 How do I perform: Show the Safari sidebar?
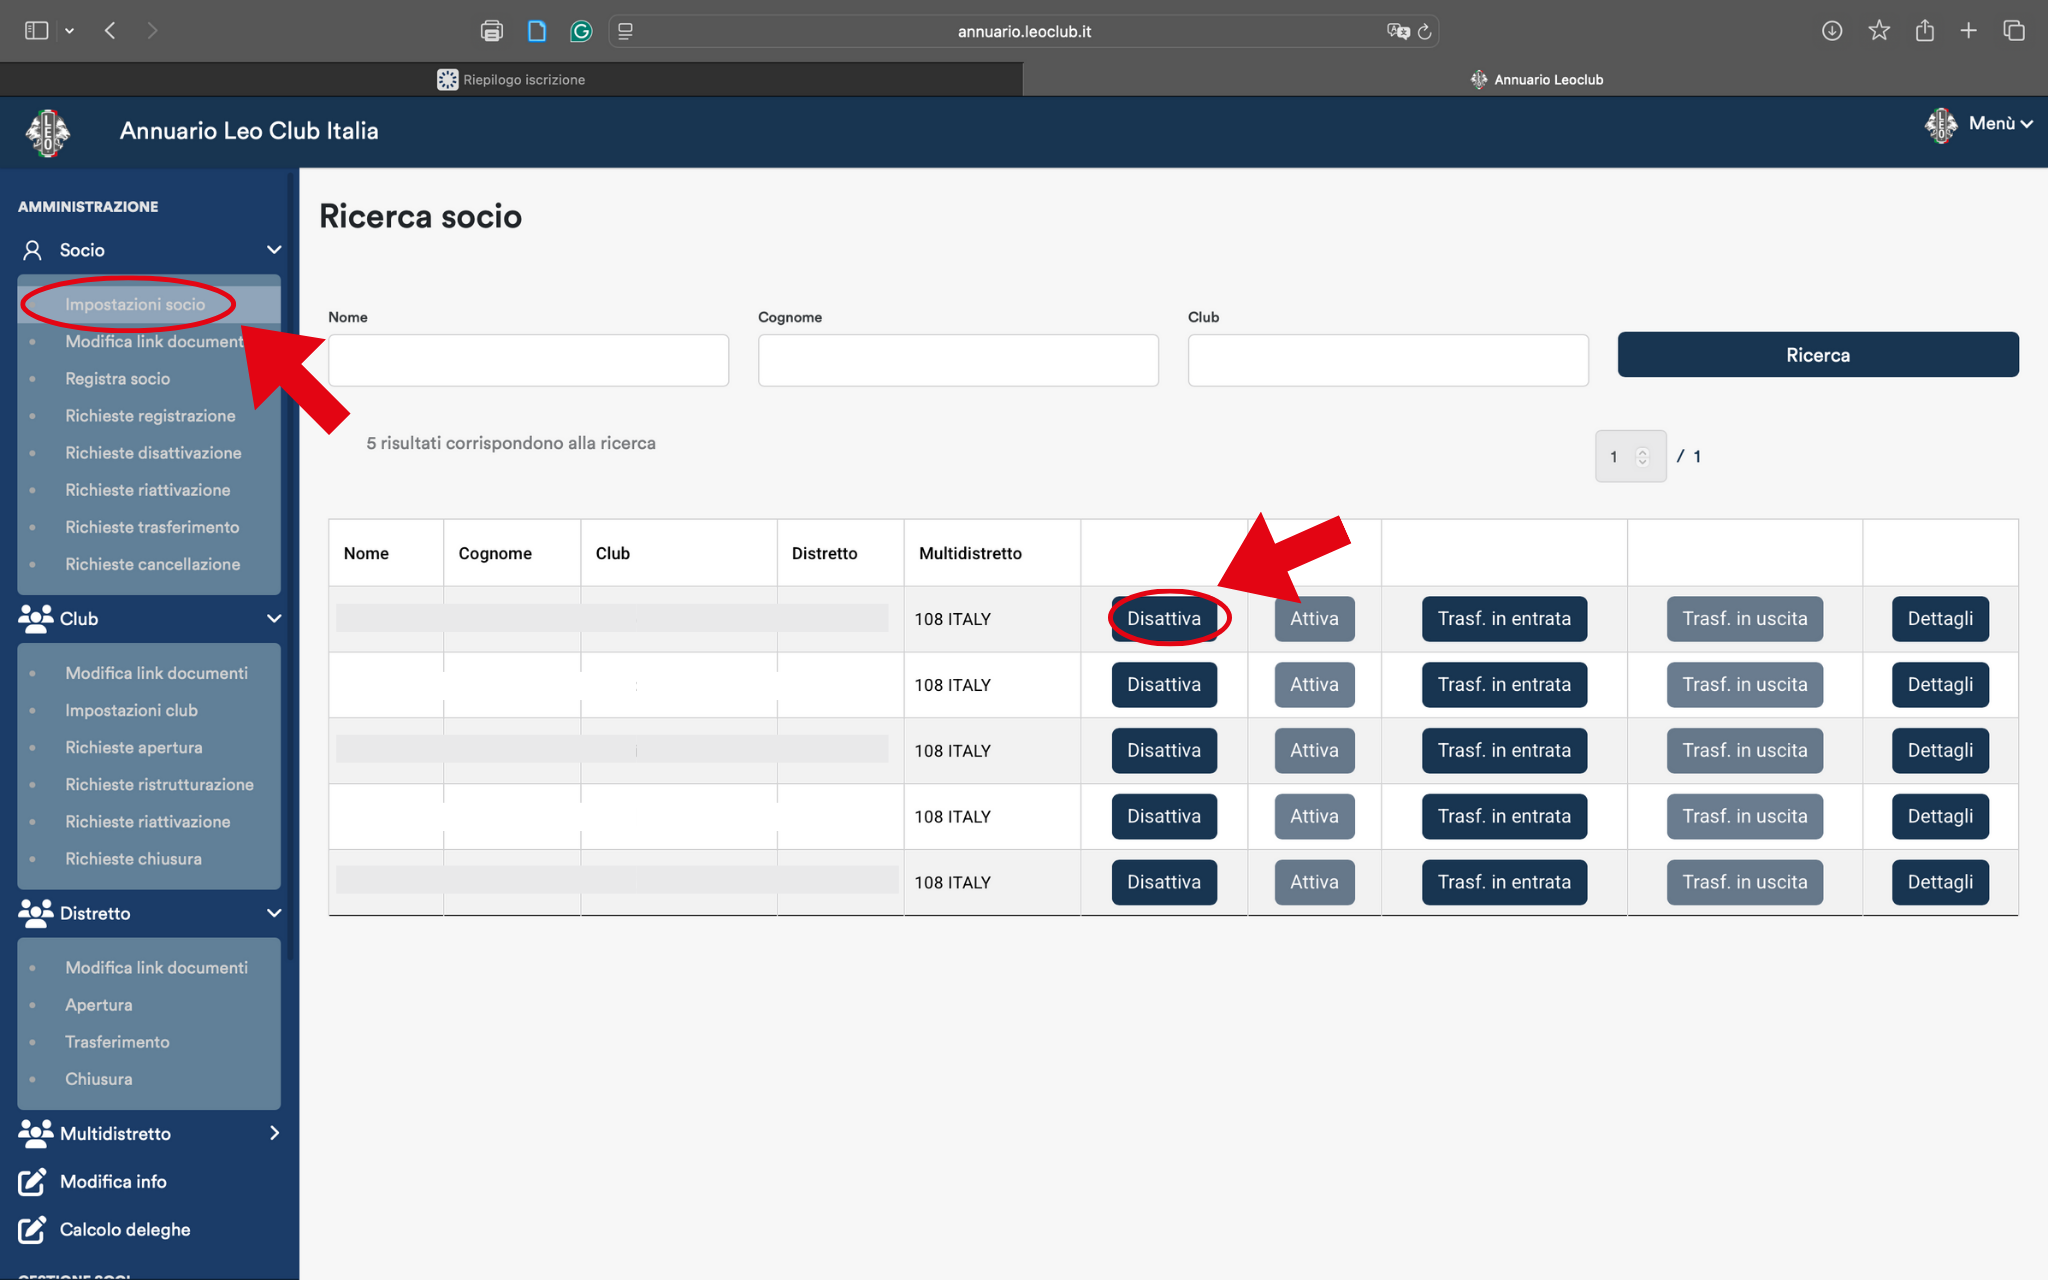click(x=36, y=31)
